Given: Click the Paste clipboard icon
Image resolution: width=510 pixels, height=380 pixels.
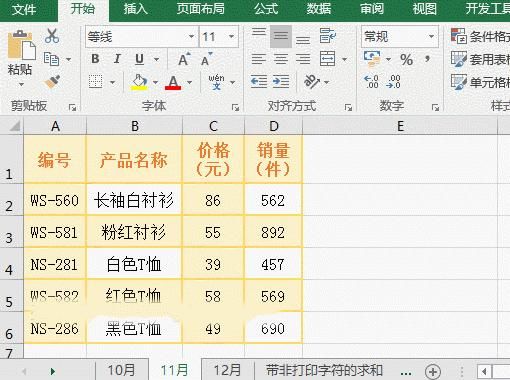Looking at the screenshot, I should [x=21, y=45].
